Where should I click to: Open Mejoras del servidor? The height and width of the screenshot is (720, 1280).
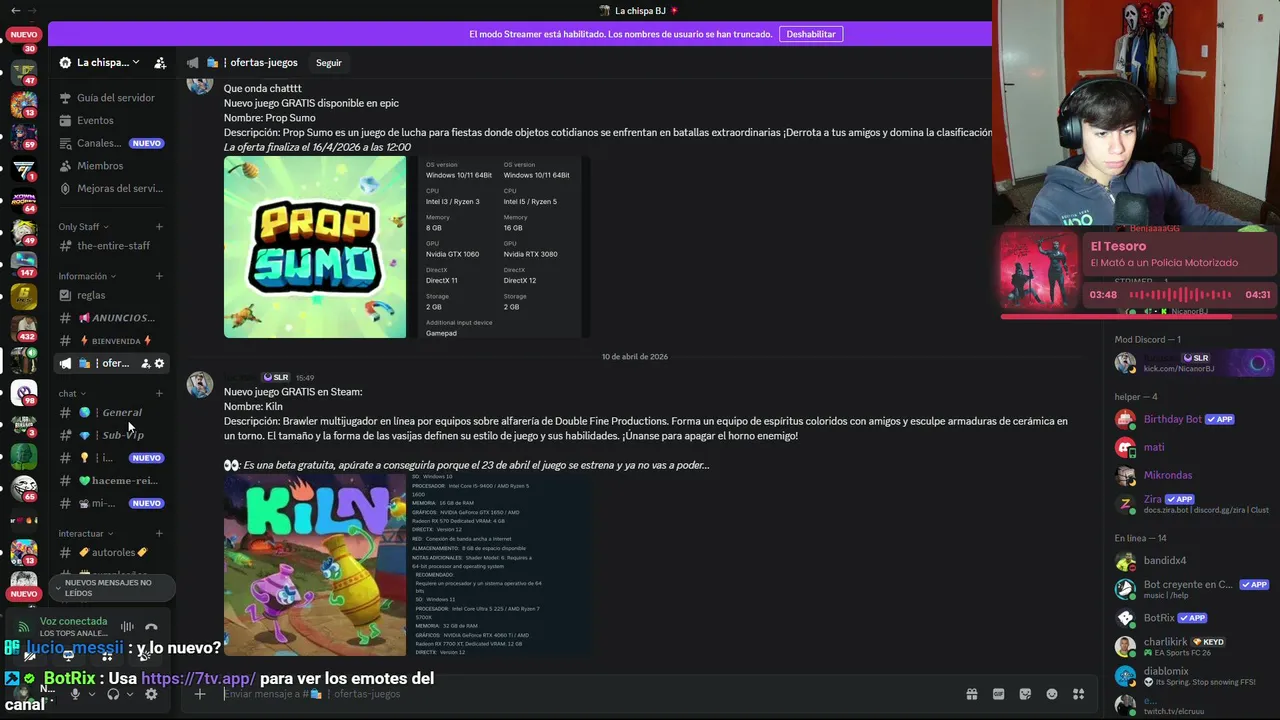point(111,188)
